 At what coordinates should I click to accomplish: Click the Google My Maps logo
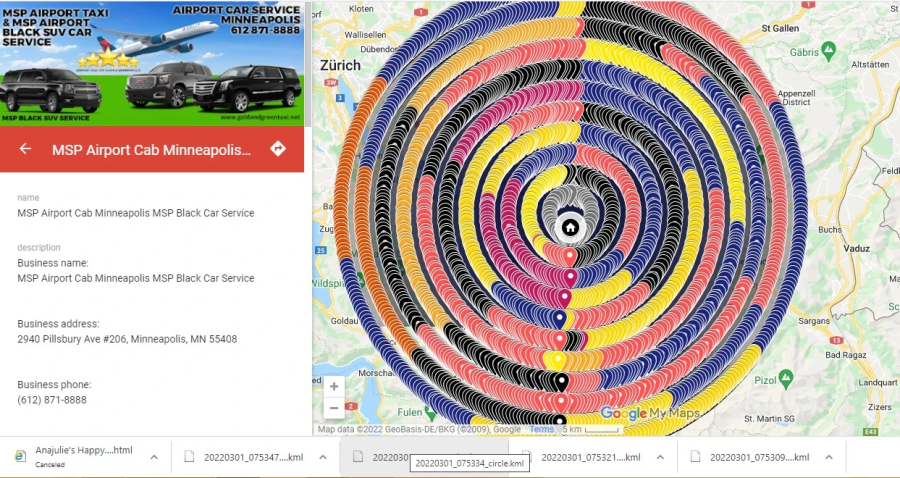[649, 413]
